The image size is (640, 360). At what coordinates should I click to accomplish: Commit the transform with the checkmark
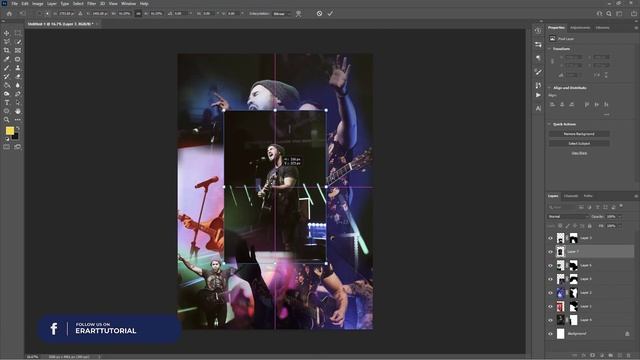pyautogui.click(x=330, y=13)
